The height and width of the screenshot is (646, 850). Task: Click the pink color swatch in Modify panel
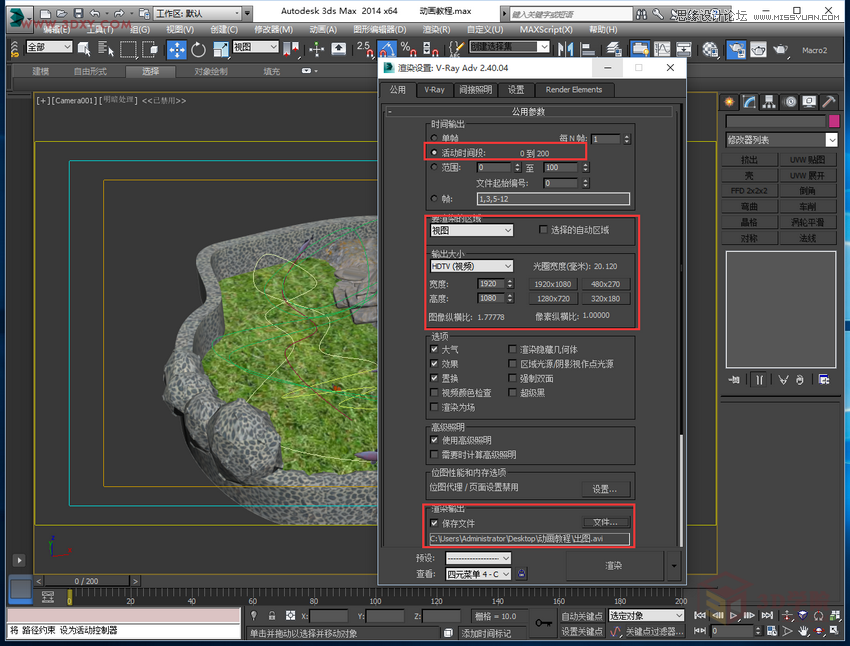tap(834, 120)
